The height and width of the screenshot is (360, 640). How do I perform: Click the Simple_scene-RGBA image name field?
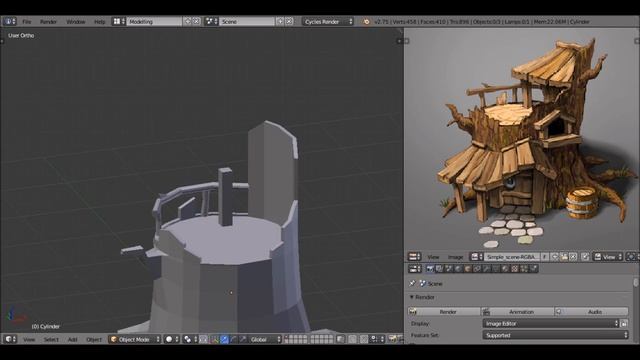[x=512, y=257]
